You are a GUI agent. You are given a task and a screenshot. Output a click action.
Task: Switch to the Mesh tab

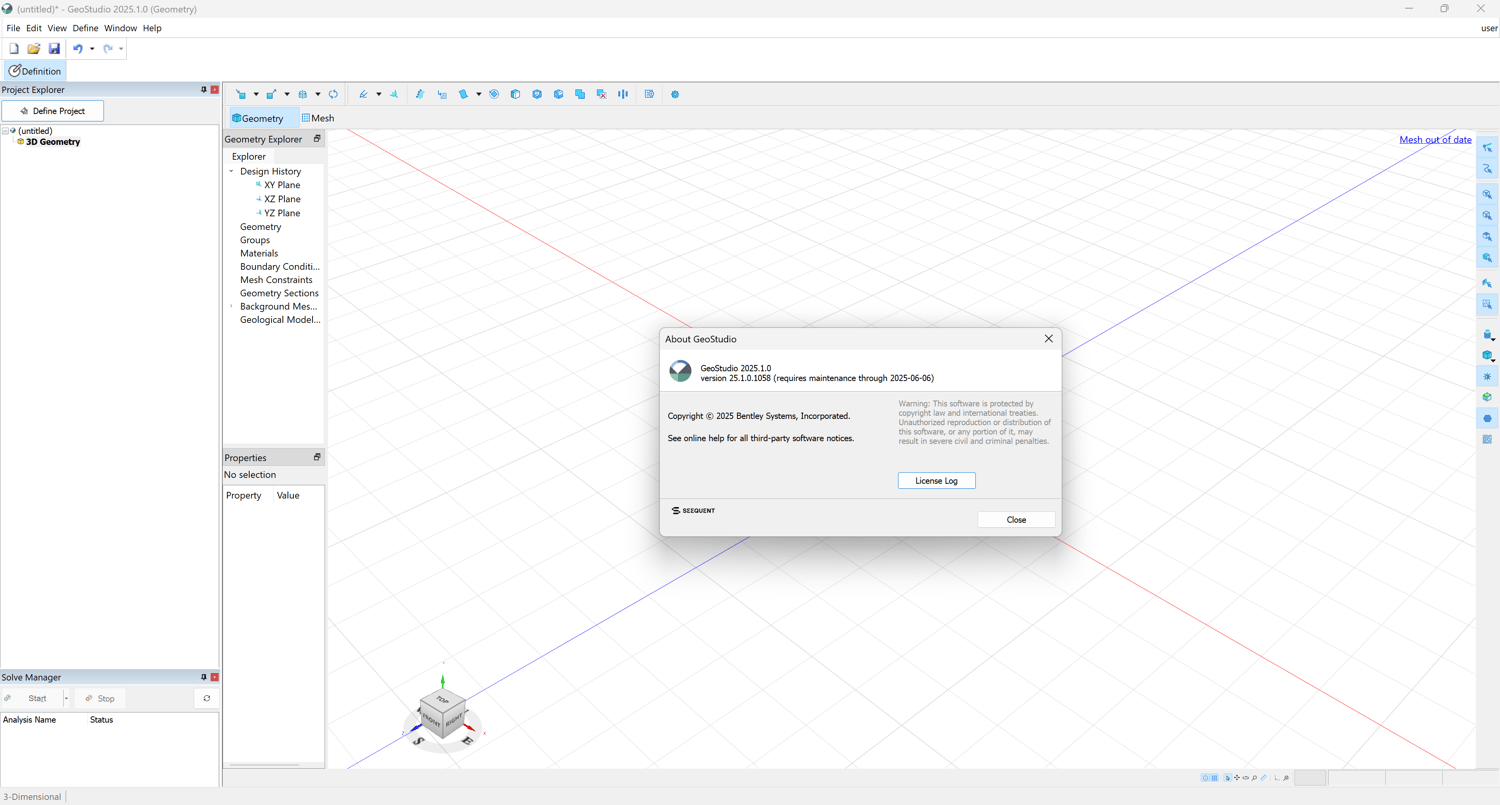pos(318,118)
